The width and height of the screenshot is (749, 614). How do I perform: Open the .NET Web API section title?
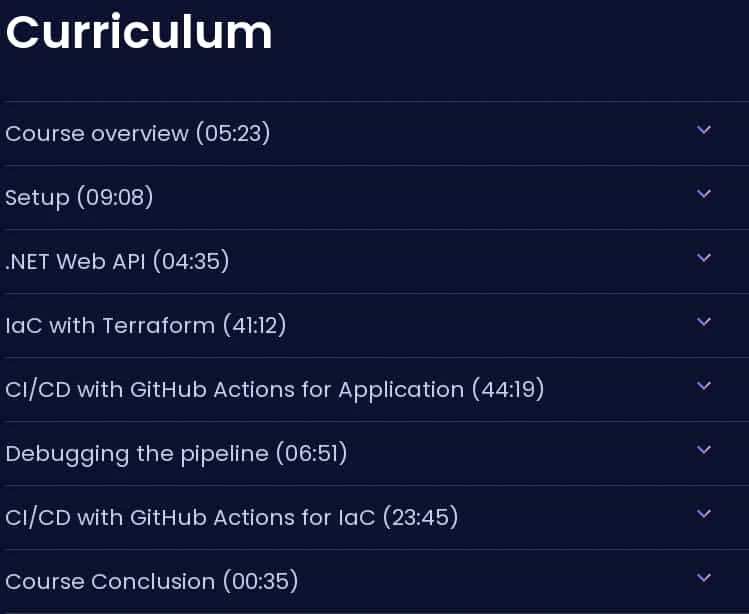[117, 261]
